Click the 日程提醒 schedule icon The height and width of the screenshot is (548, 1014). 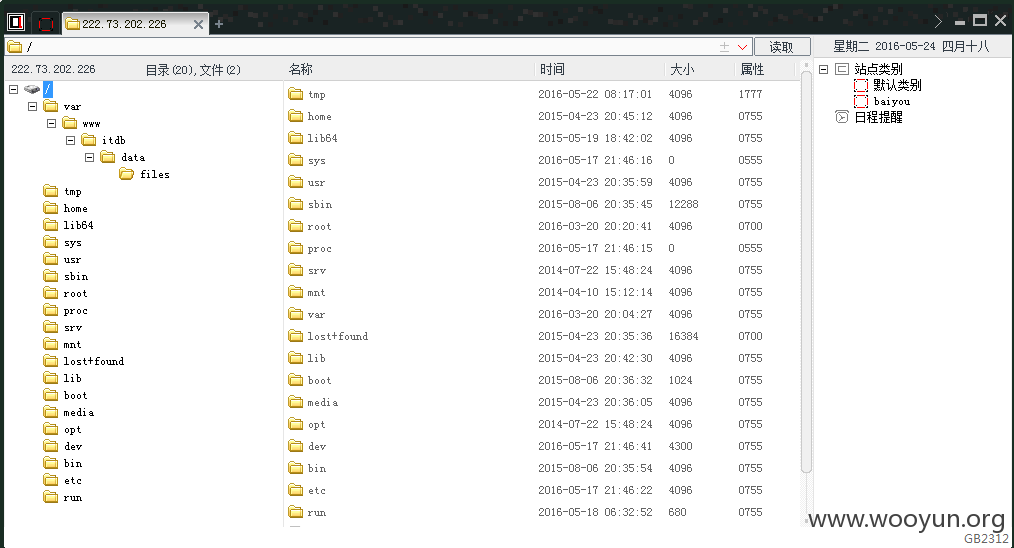pos(841,117)
